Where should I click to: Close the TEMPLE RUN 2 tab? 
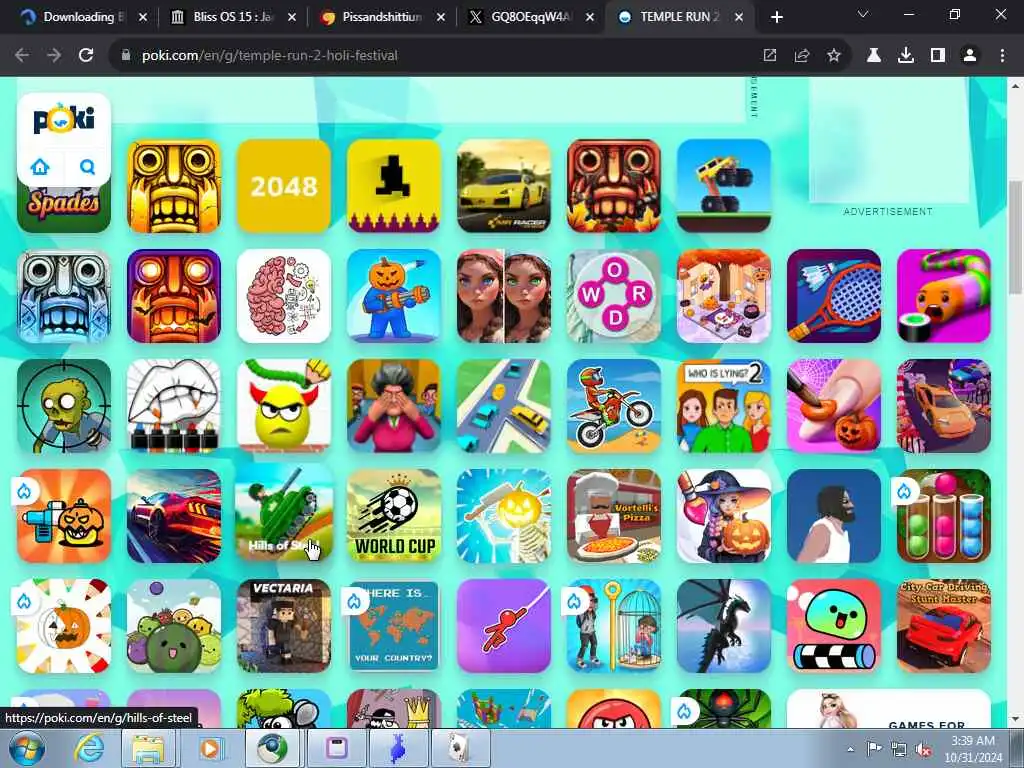pyautogui.click(x=739, y=18)
